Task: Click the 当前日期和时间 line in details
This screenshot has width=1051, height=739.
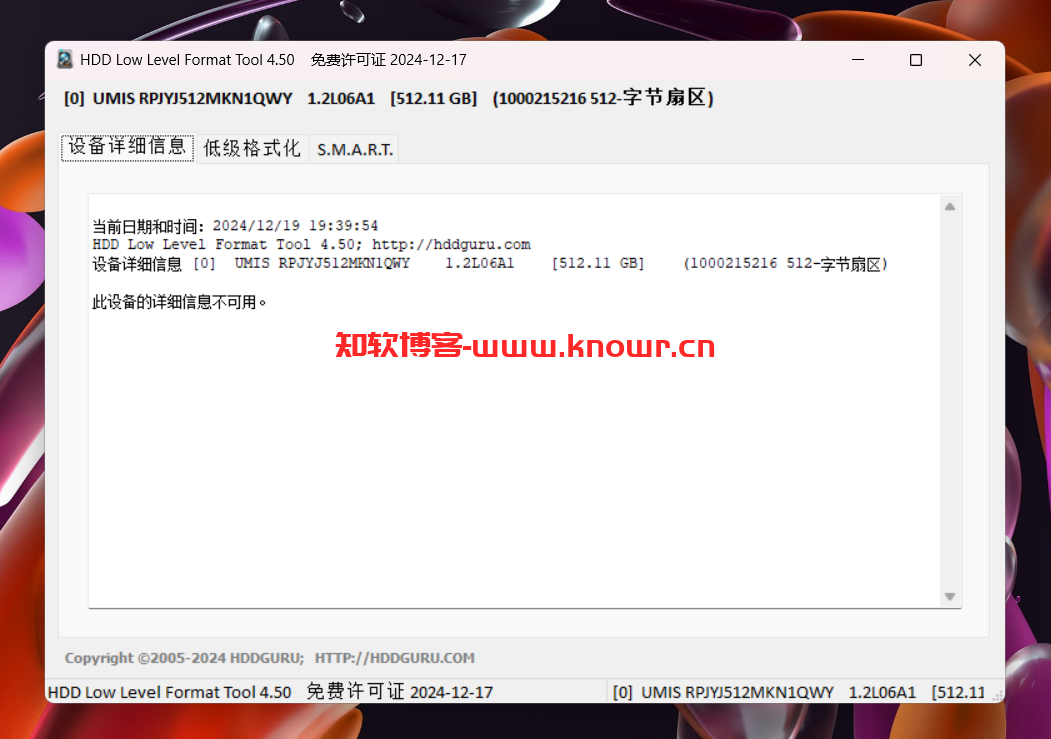Action: tap(235, 226)
